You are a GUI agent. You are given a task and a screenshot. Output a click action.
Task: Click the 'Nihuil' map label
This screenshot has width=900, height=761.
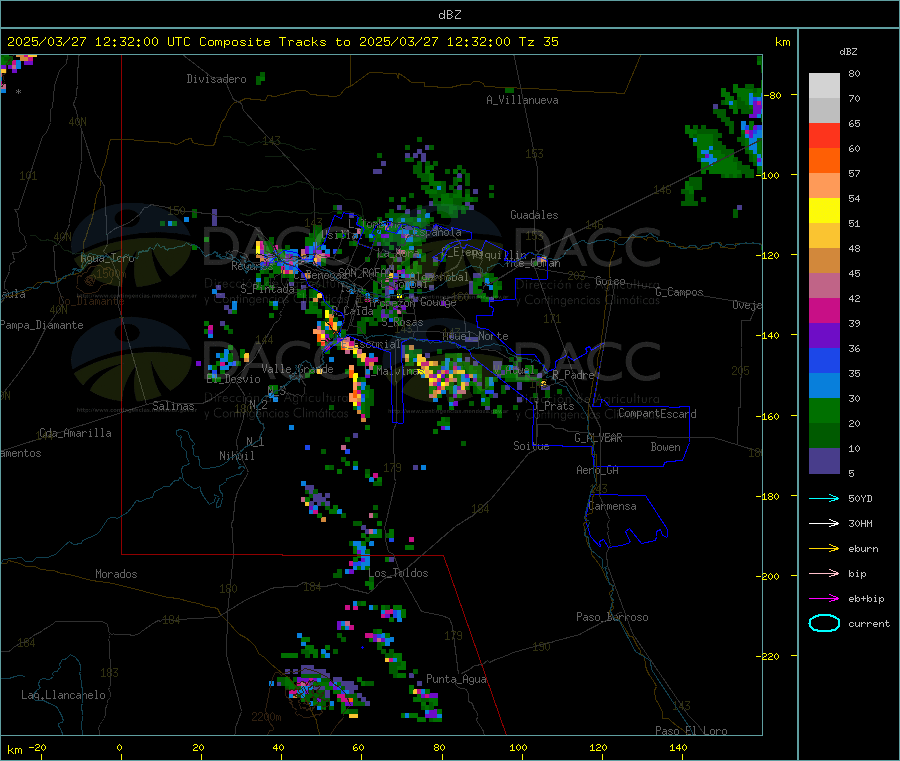coord(236,456)
